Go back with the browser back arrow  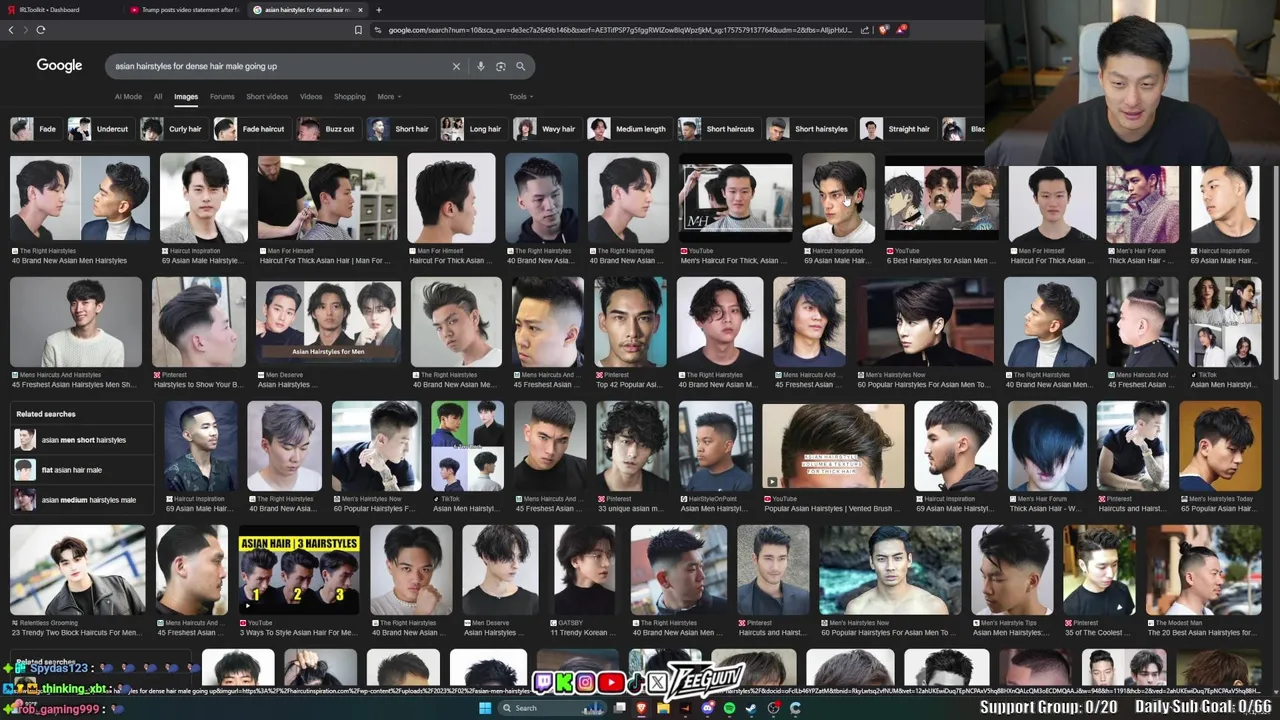point(11,30)
